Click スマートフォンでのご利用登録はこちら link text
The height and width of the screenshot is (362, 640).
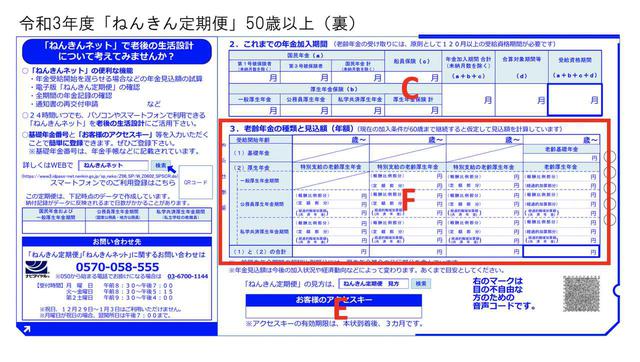coord(113,183)
